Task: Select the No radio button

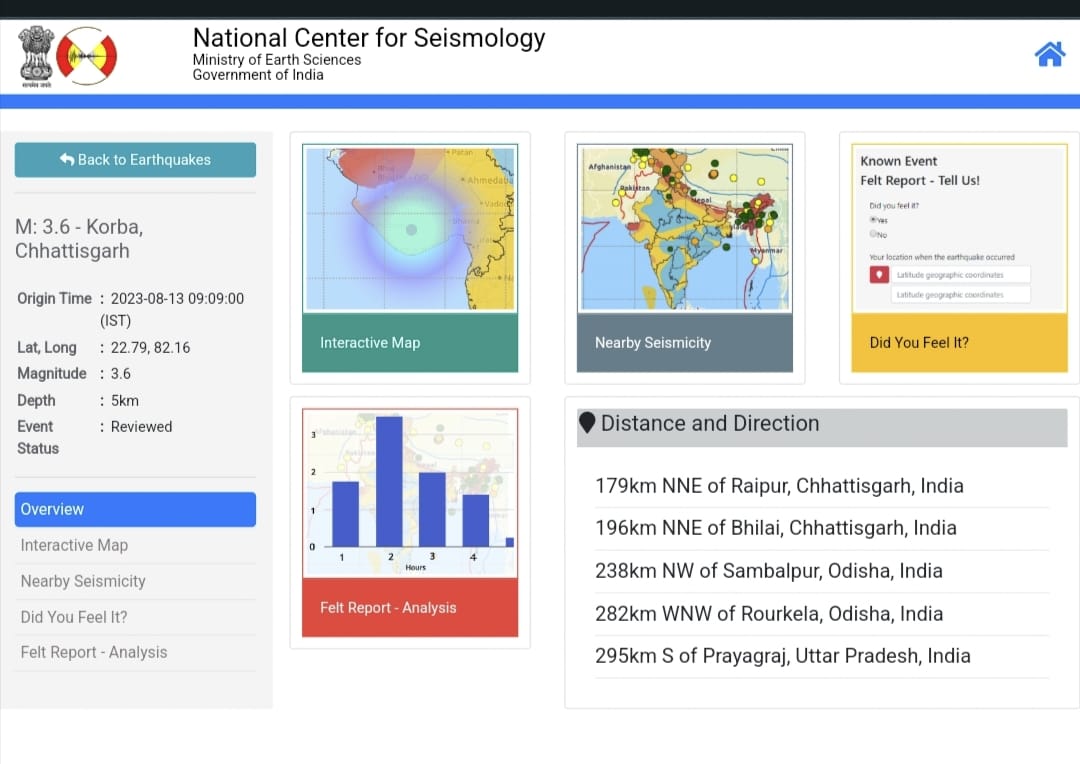Action: (x=873, y=234)
